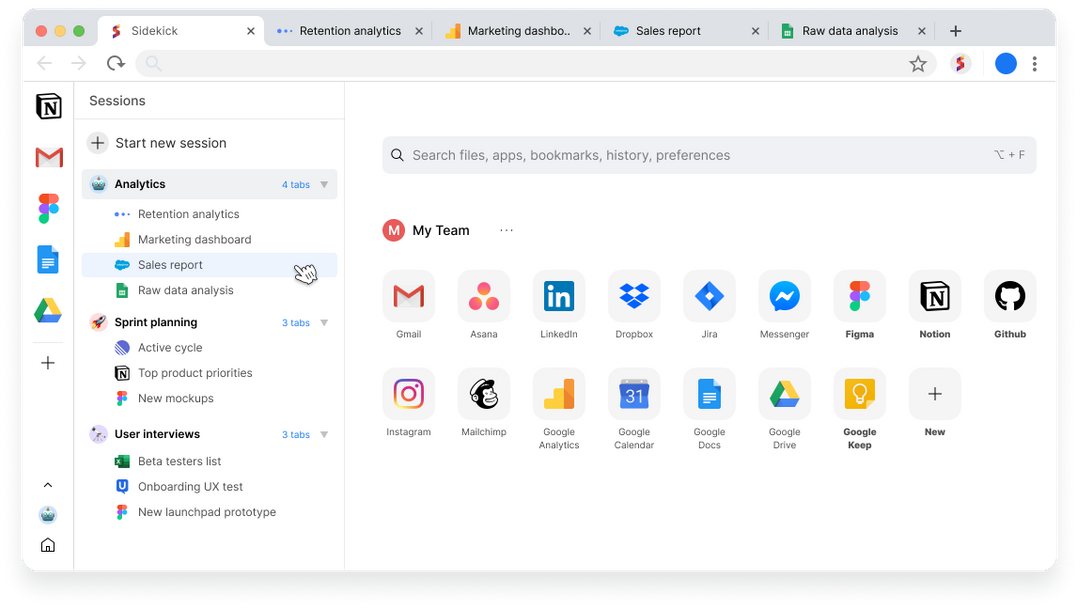Click the search files and apps field

[x=708, y=155]
